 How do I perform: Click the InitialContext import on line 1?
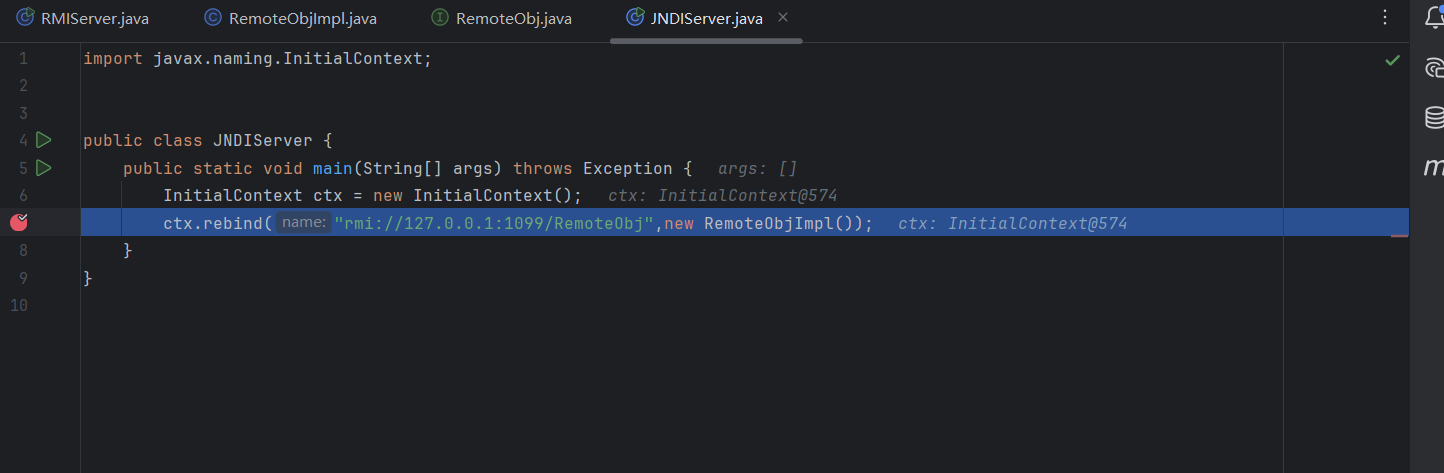tap(353, 59)
